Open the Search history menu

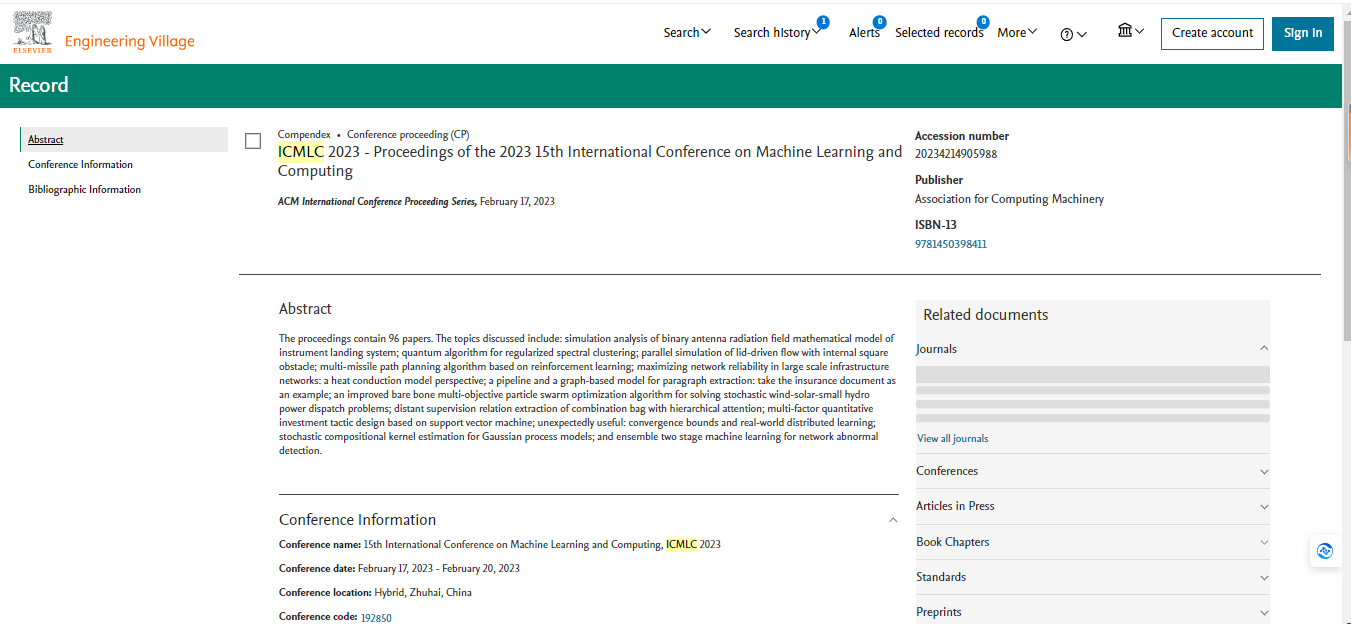pyautogui.click(x=776, y=33)
